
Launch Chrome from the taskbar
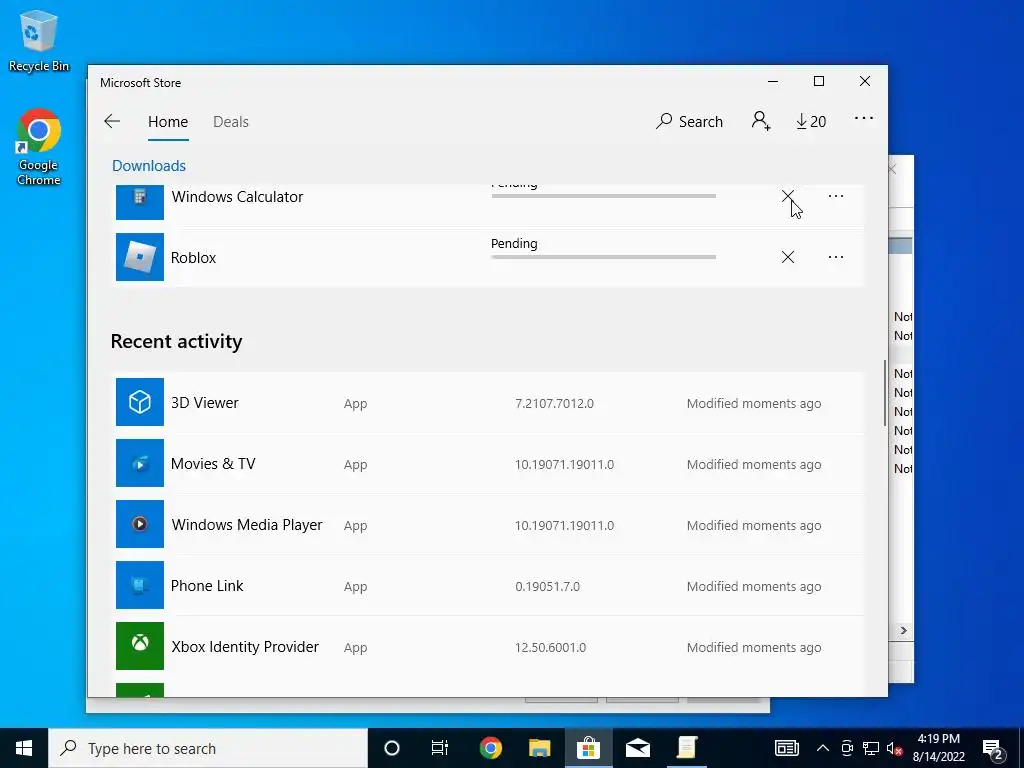(490, 748)
